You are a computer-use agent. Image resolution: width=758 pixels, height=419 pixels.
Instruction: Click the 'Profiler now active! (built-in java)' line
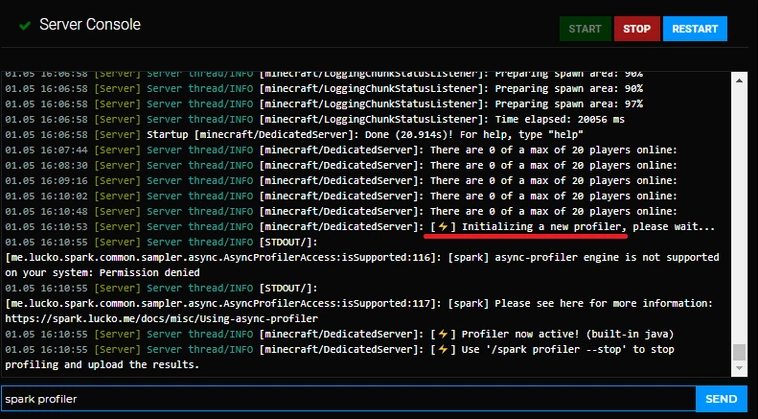click(339, 334)
